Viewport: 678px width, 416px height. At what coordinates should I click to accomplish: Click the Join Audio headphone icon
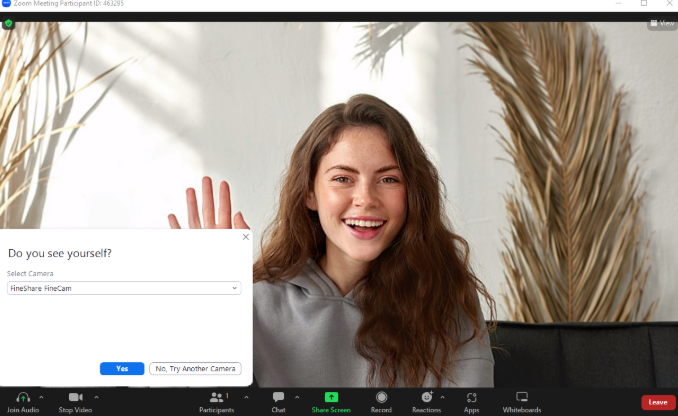pyautogui.click(x=23, y=397)
